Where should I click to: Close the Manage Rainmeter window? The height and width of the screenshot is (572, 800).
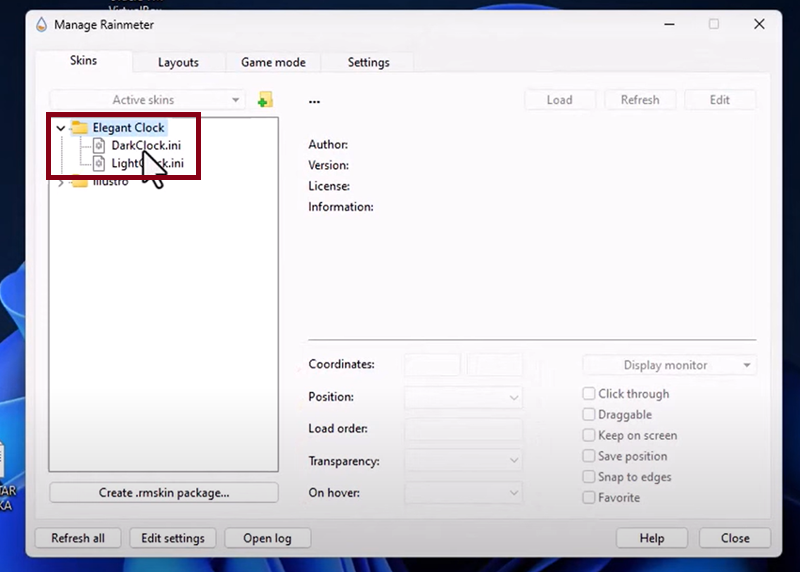[759, 24]
